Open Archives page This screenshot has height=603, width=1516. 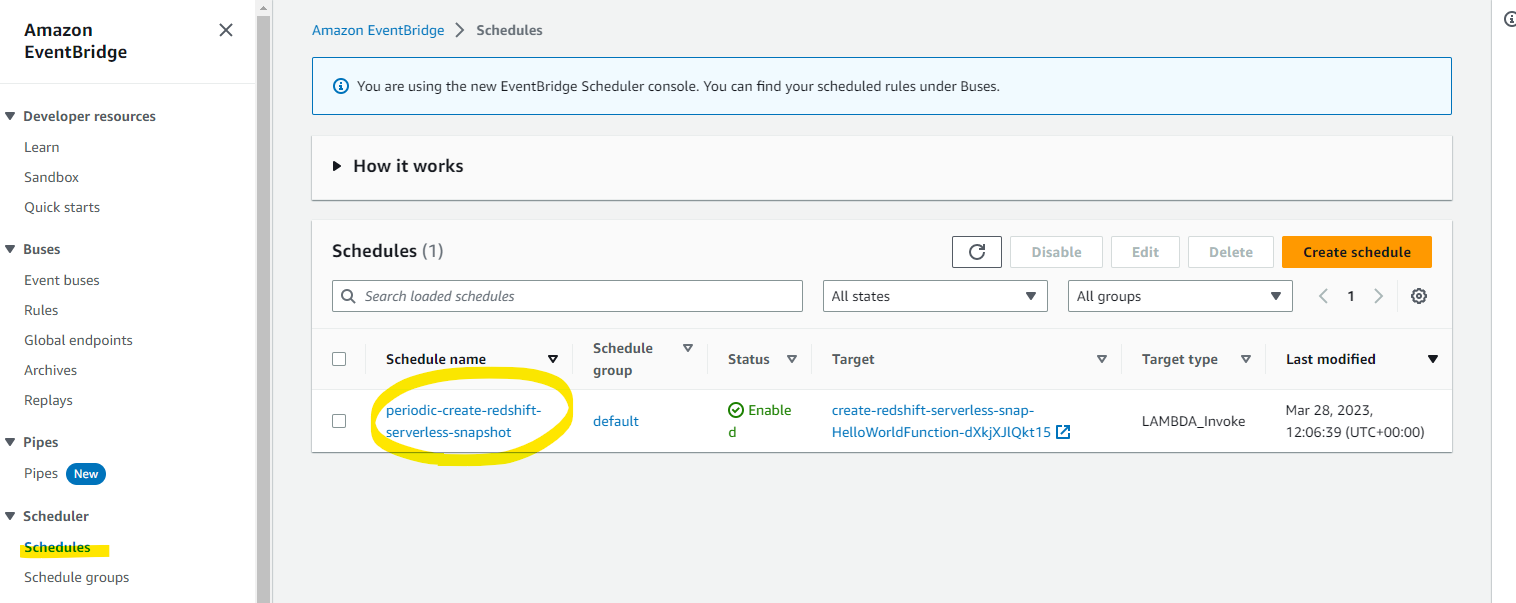coord(50,370)
